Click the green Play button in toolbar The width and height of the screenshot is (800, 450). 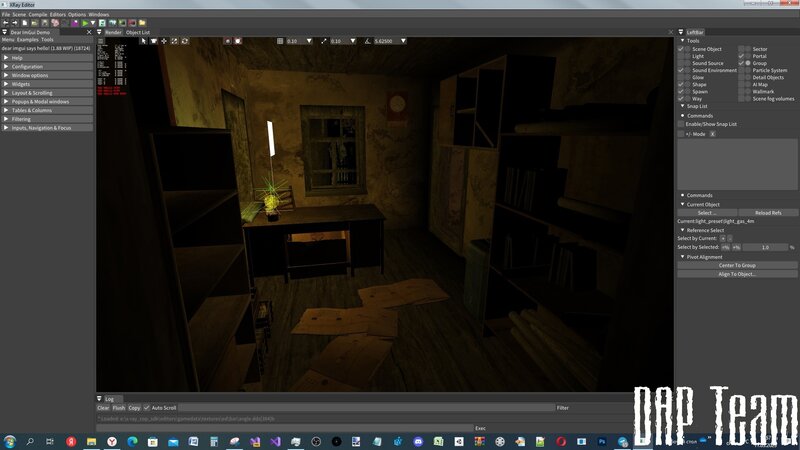(x=86, y=22)
